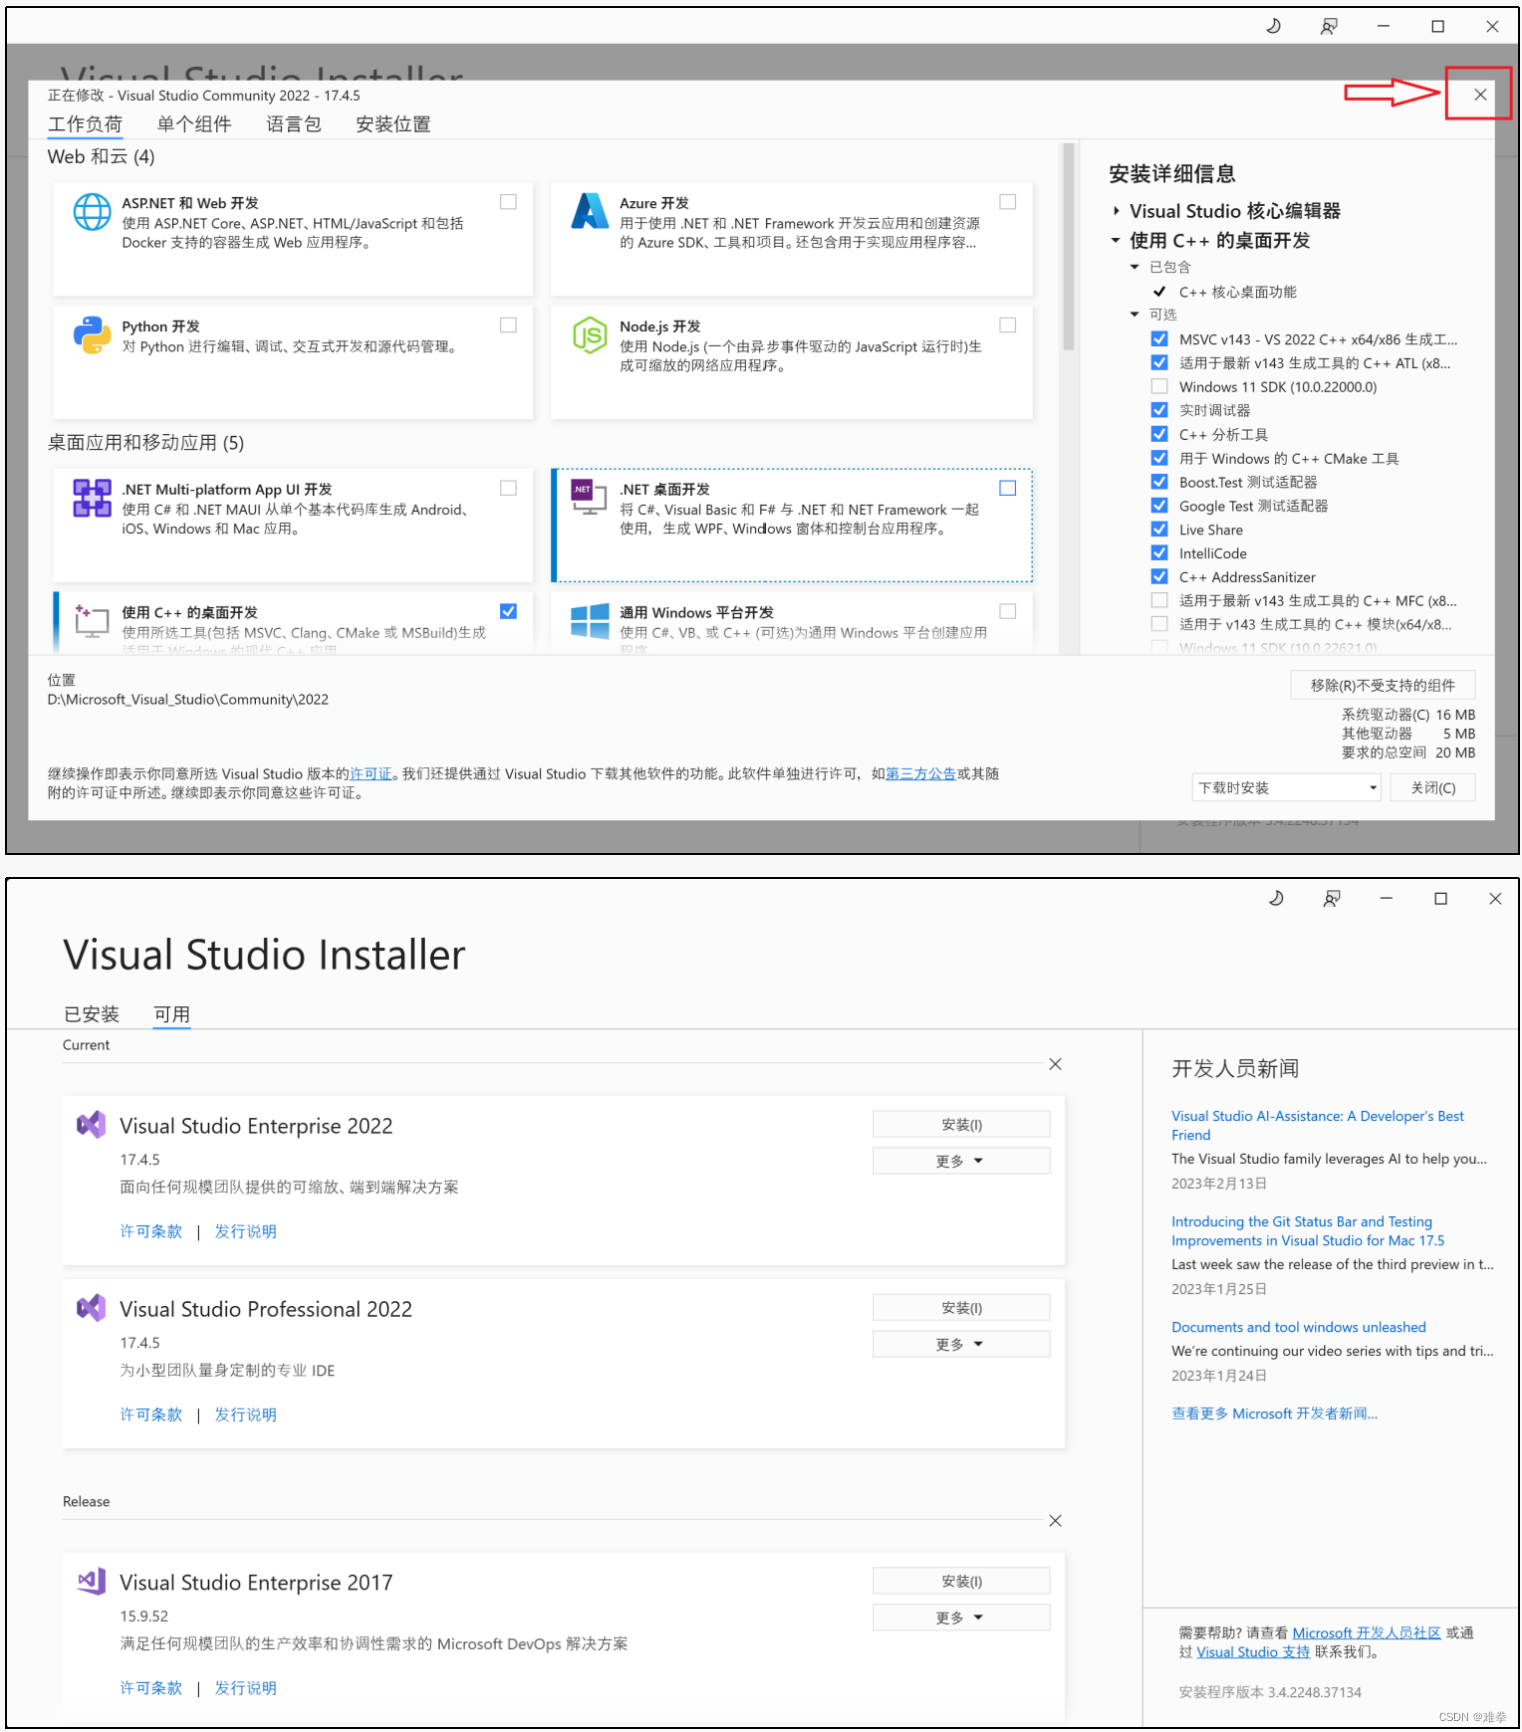The height and width of the screenshot is (1732, 1522).
Task: Toggle dark theme moon icon in bottom window
Action: (x=1276, y=899)
